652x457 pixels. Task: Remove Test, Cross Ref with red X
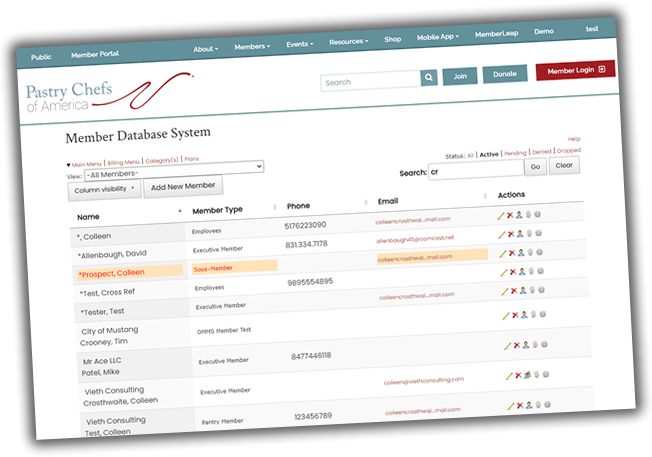[x=513, y=272]
